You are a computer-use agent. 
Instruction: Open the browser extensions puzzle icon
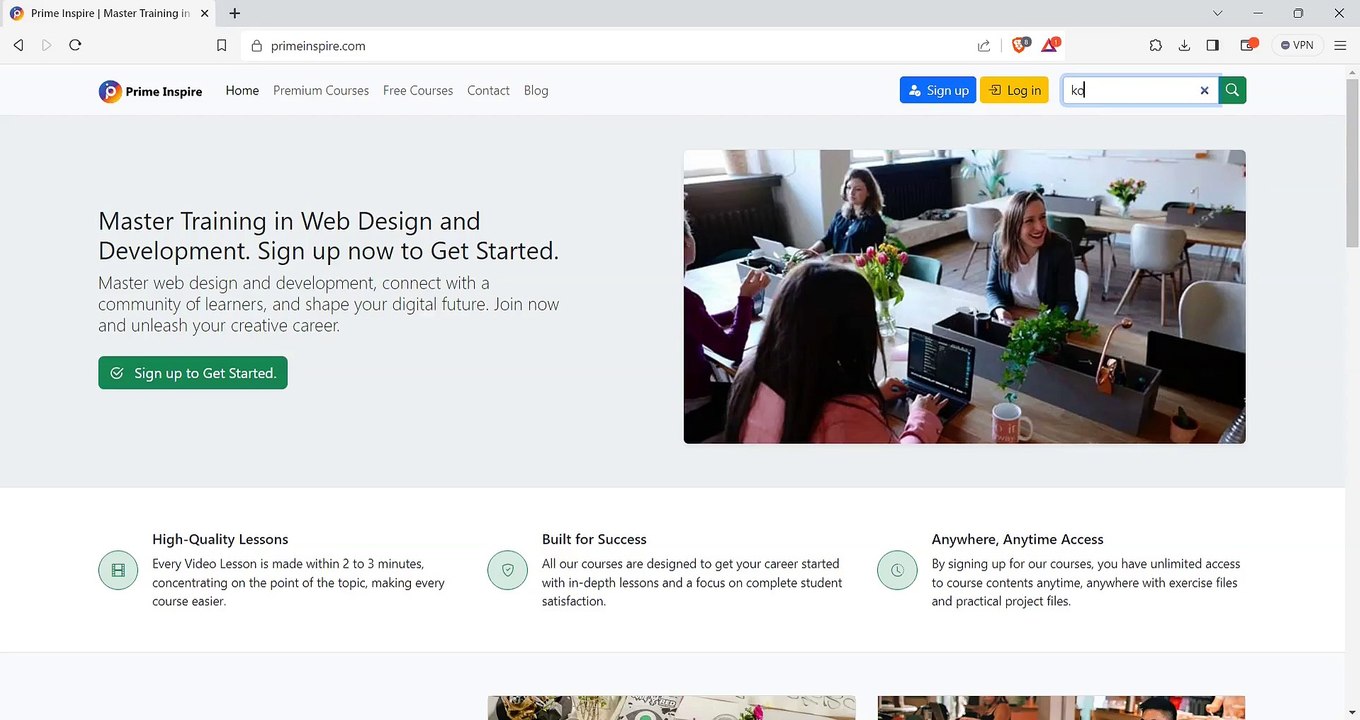point(1155,45)
